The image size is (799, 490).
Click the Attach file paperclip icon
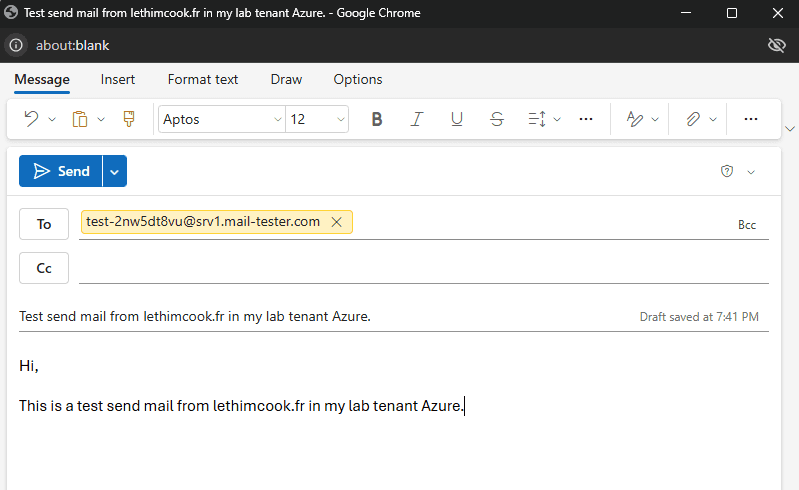pos(693,119)
